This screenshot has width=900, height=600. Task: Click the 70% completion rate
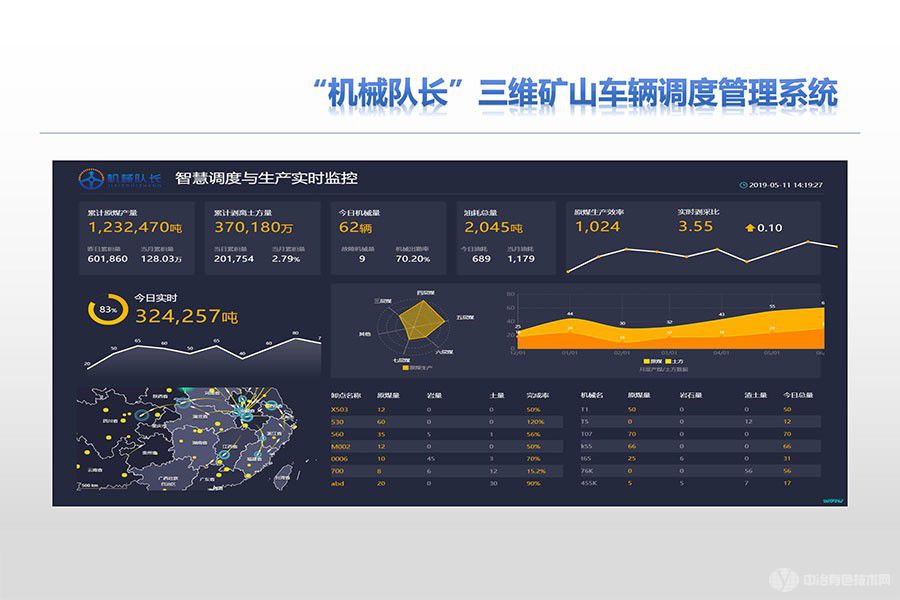click(534, 459)
